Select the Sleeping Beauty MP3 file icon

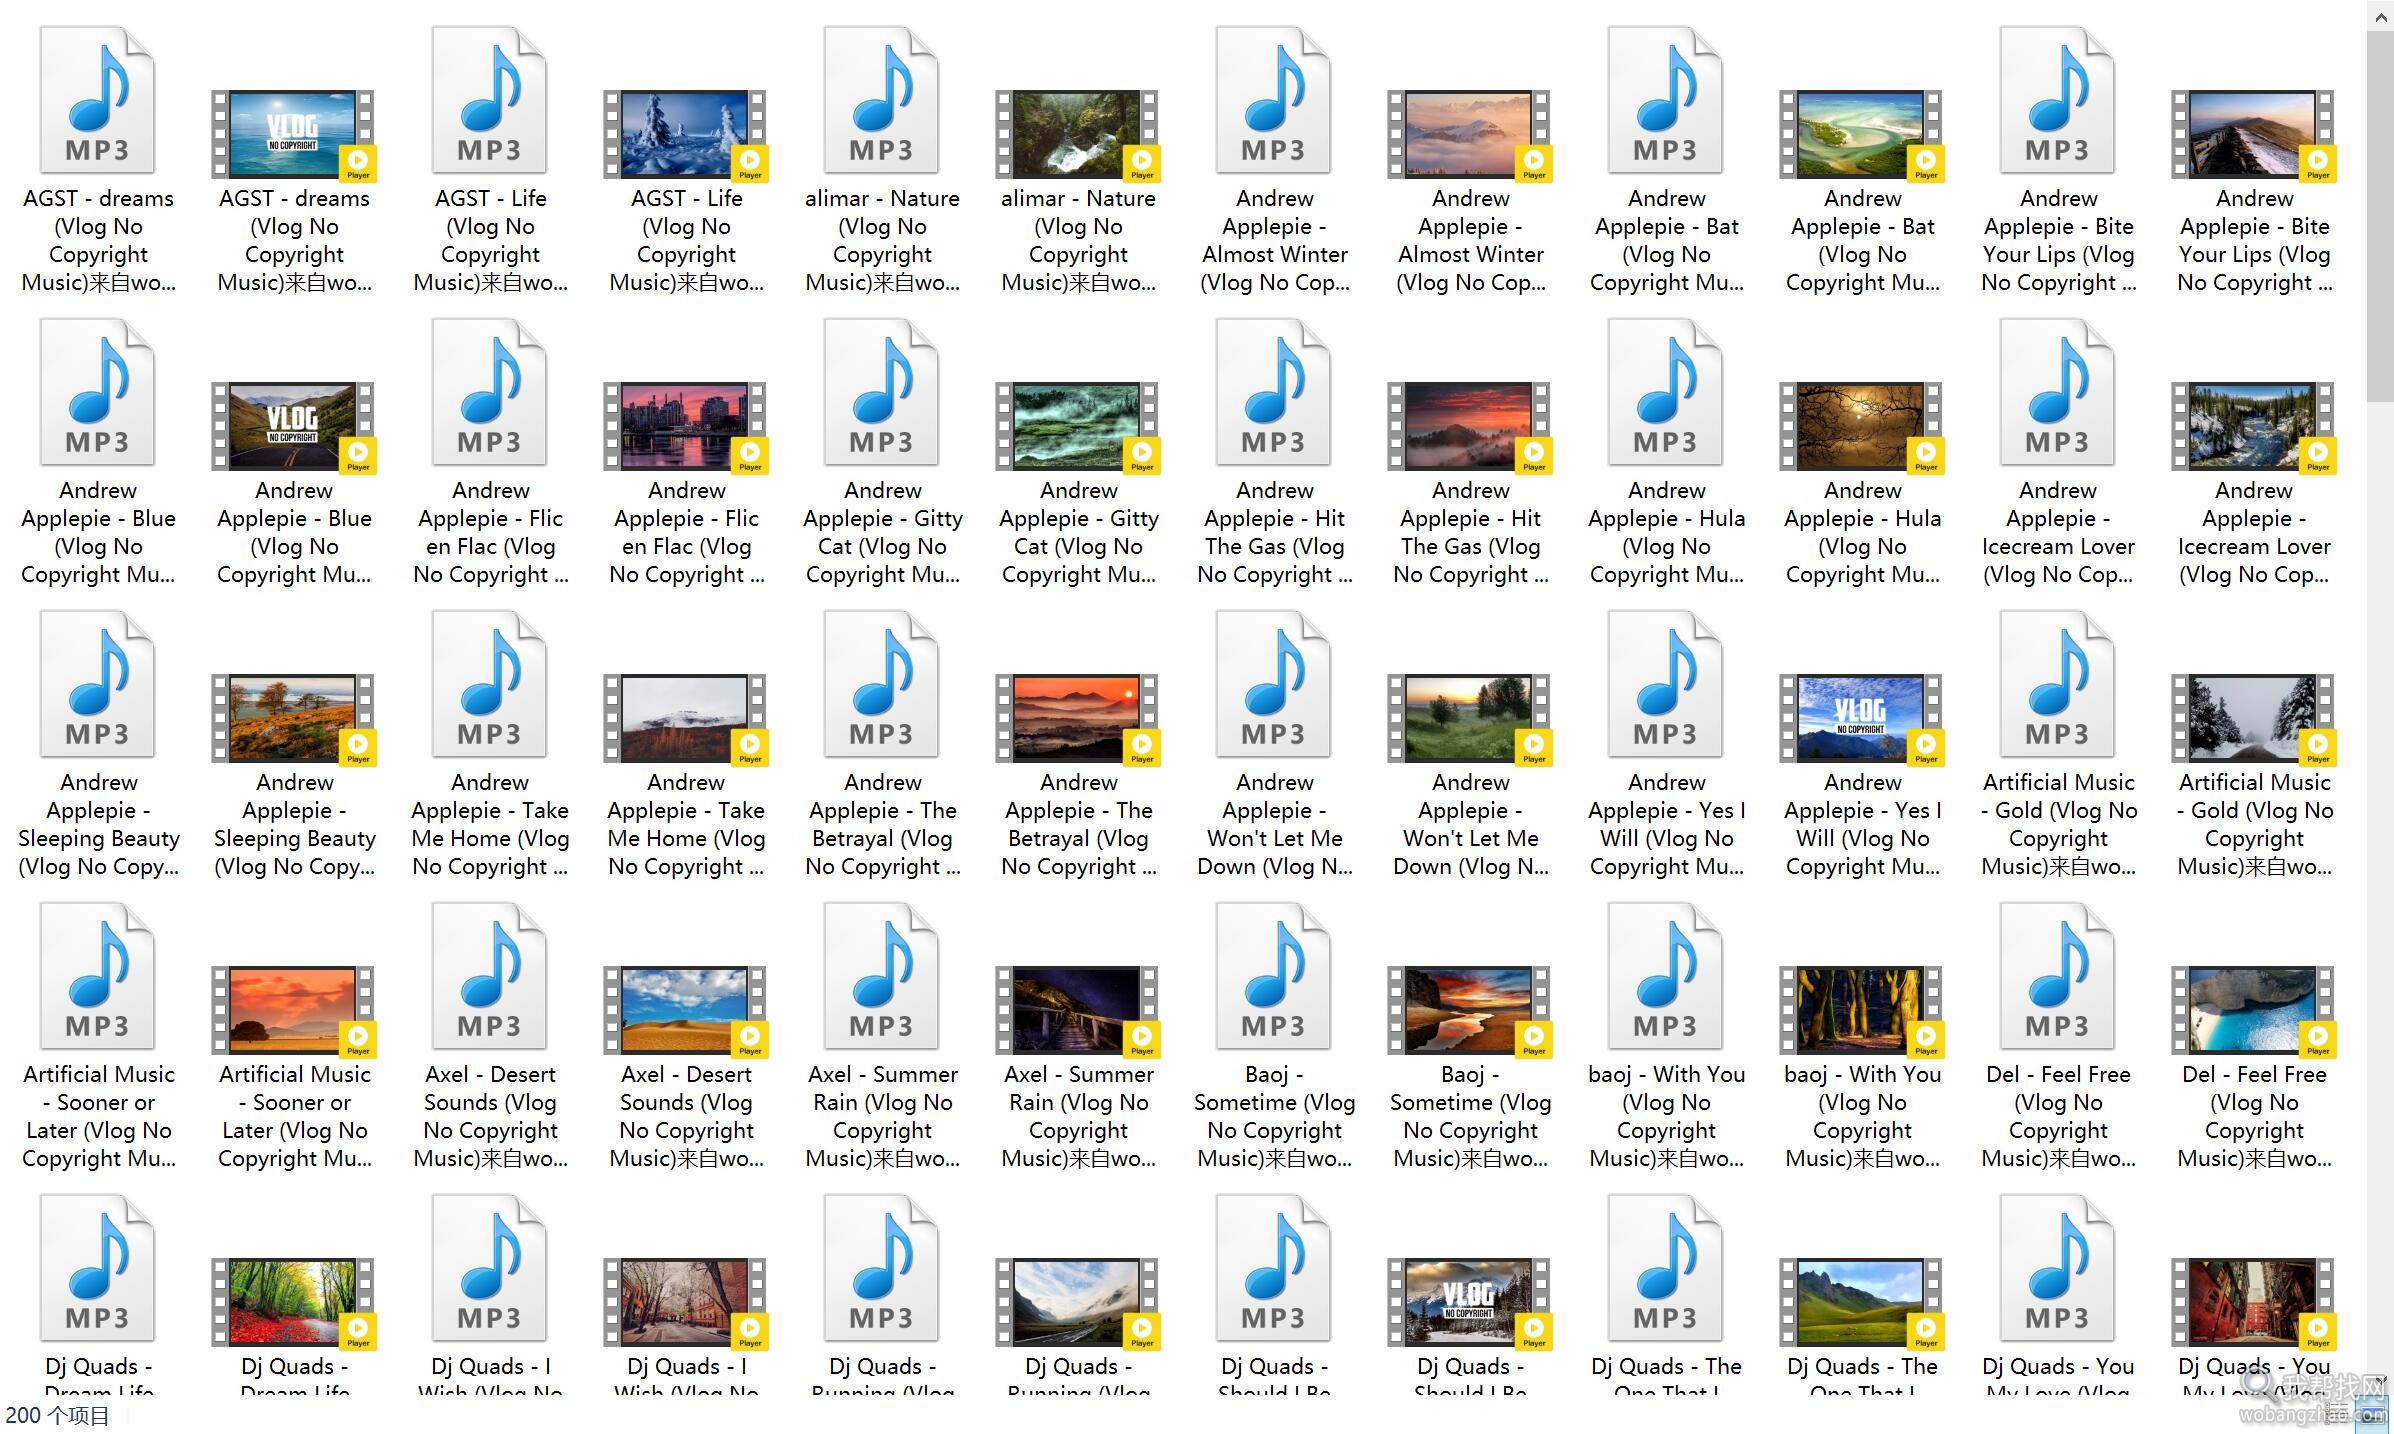[97, 684]
